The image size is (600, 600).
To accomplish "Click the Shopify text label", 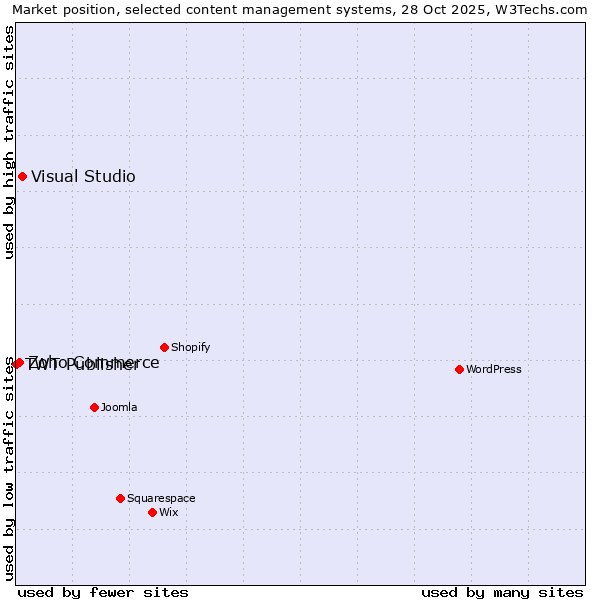I will (190, 348).
